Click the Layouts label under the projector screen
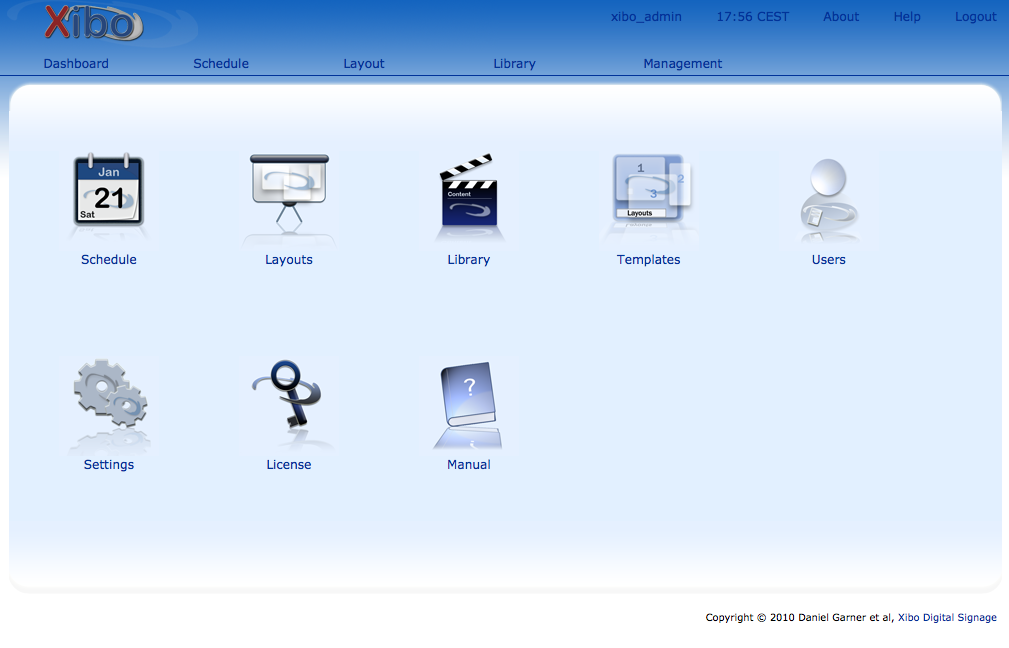Screen dimensions: 1009x648 [289, 259]
